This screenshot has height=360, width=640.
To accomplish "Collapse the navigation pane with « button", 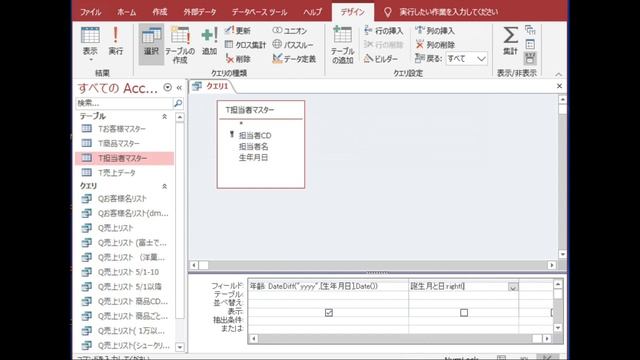I will click(x=179, y=88).
